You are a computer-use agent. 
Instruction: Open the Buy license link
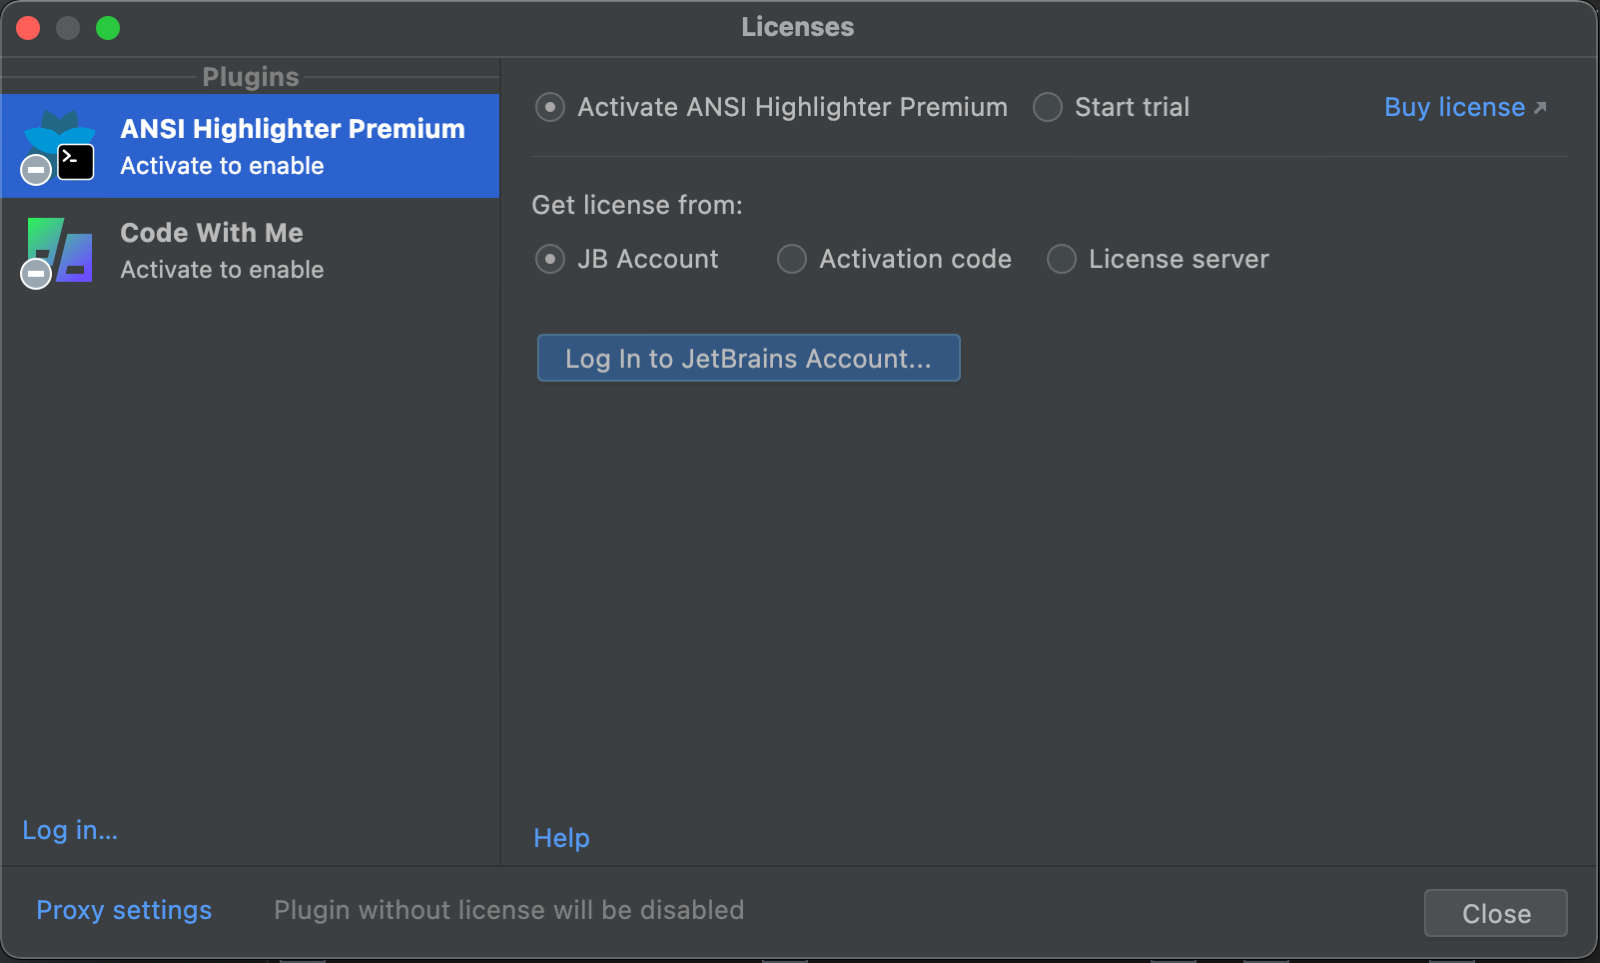(1454, 107)
